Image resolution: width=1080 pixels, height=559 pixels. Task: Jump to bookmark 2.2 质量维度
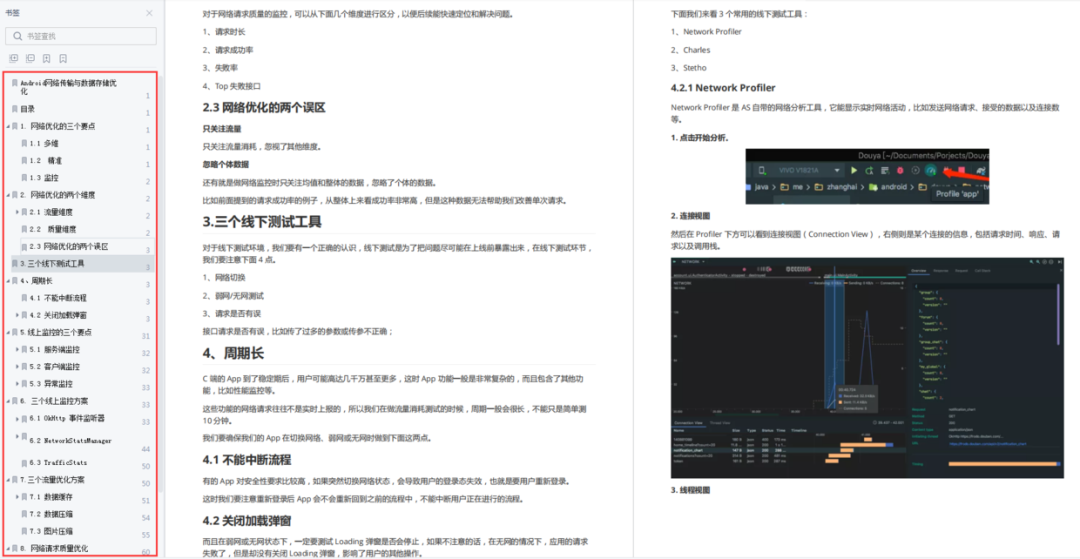(x=53, y=229)
